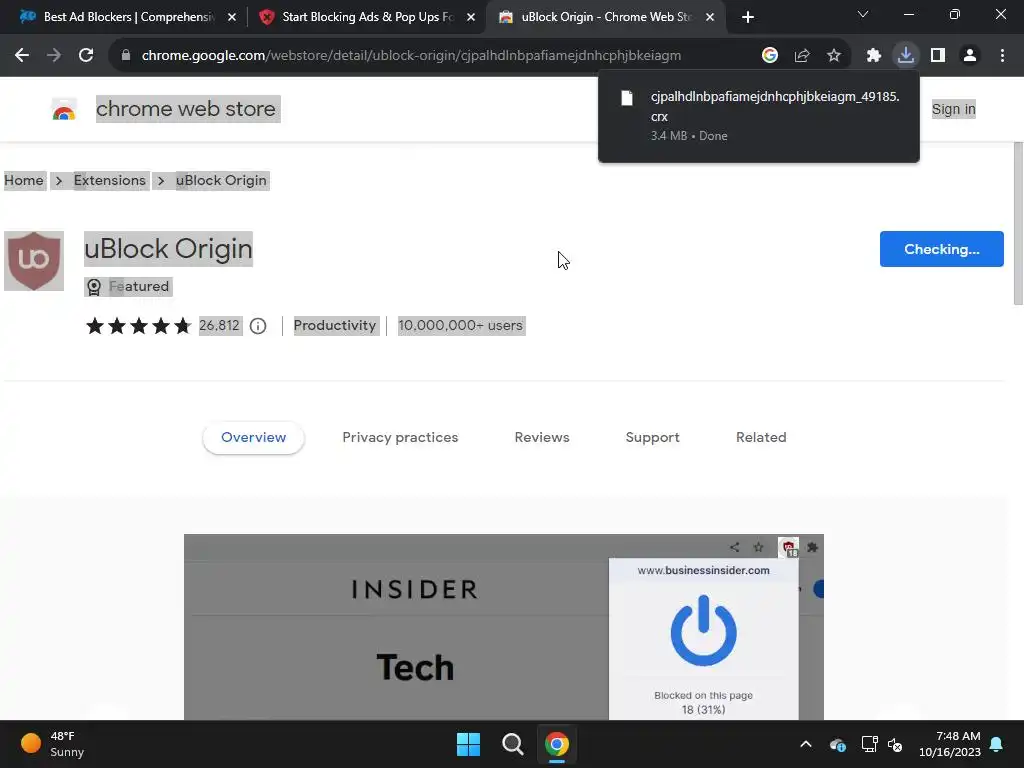
Task: Go to Home breadcrumb
Action: pyautogui.click(x=24, y=180)
